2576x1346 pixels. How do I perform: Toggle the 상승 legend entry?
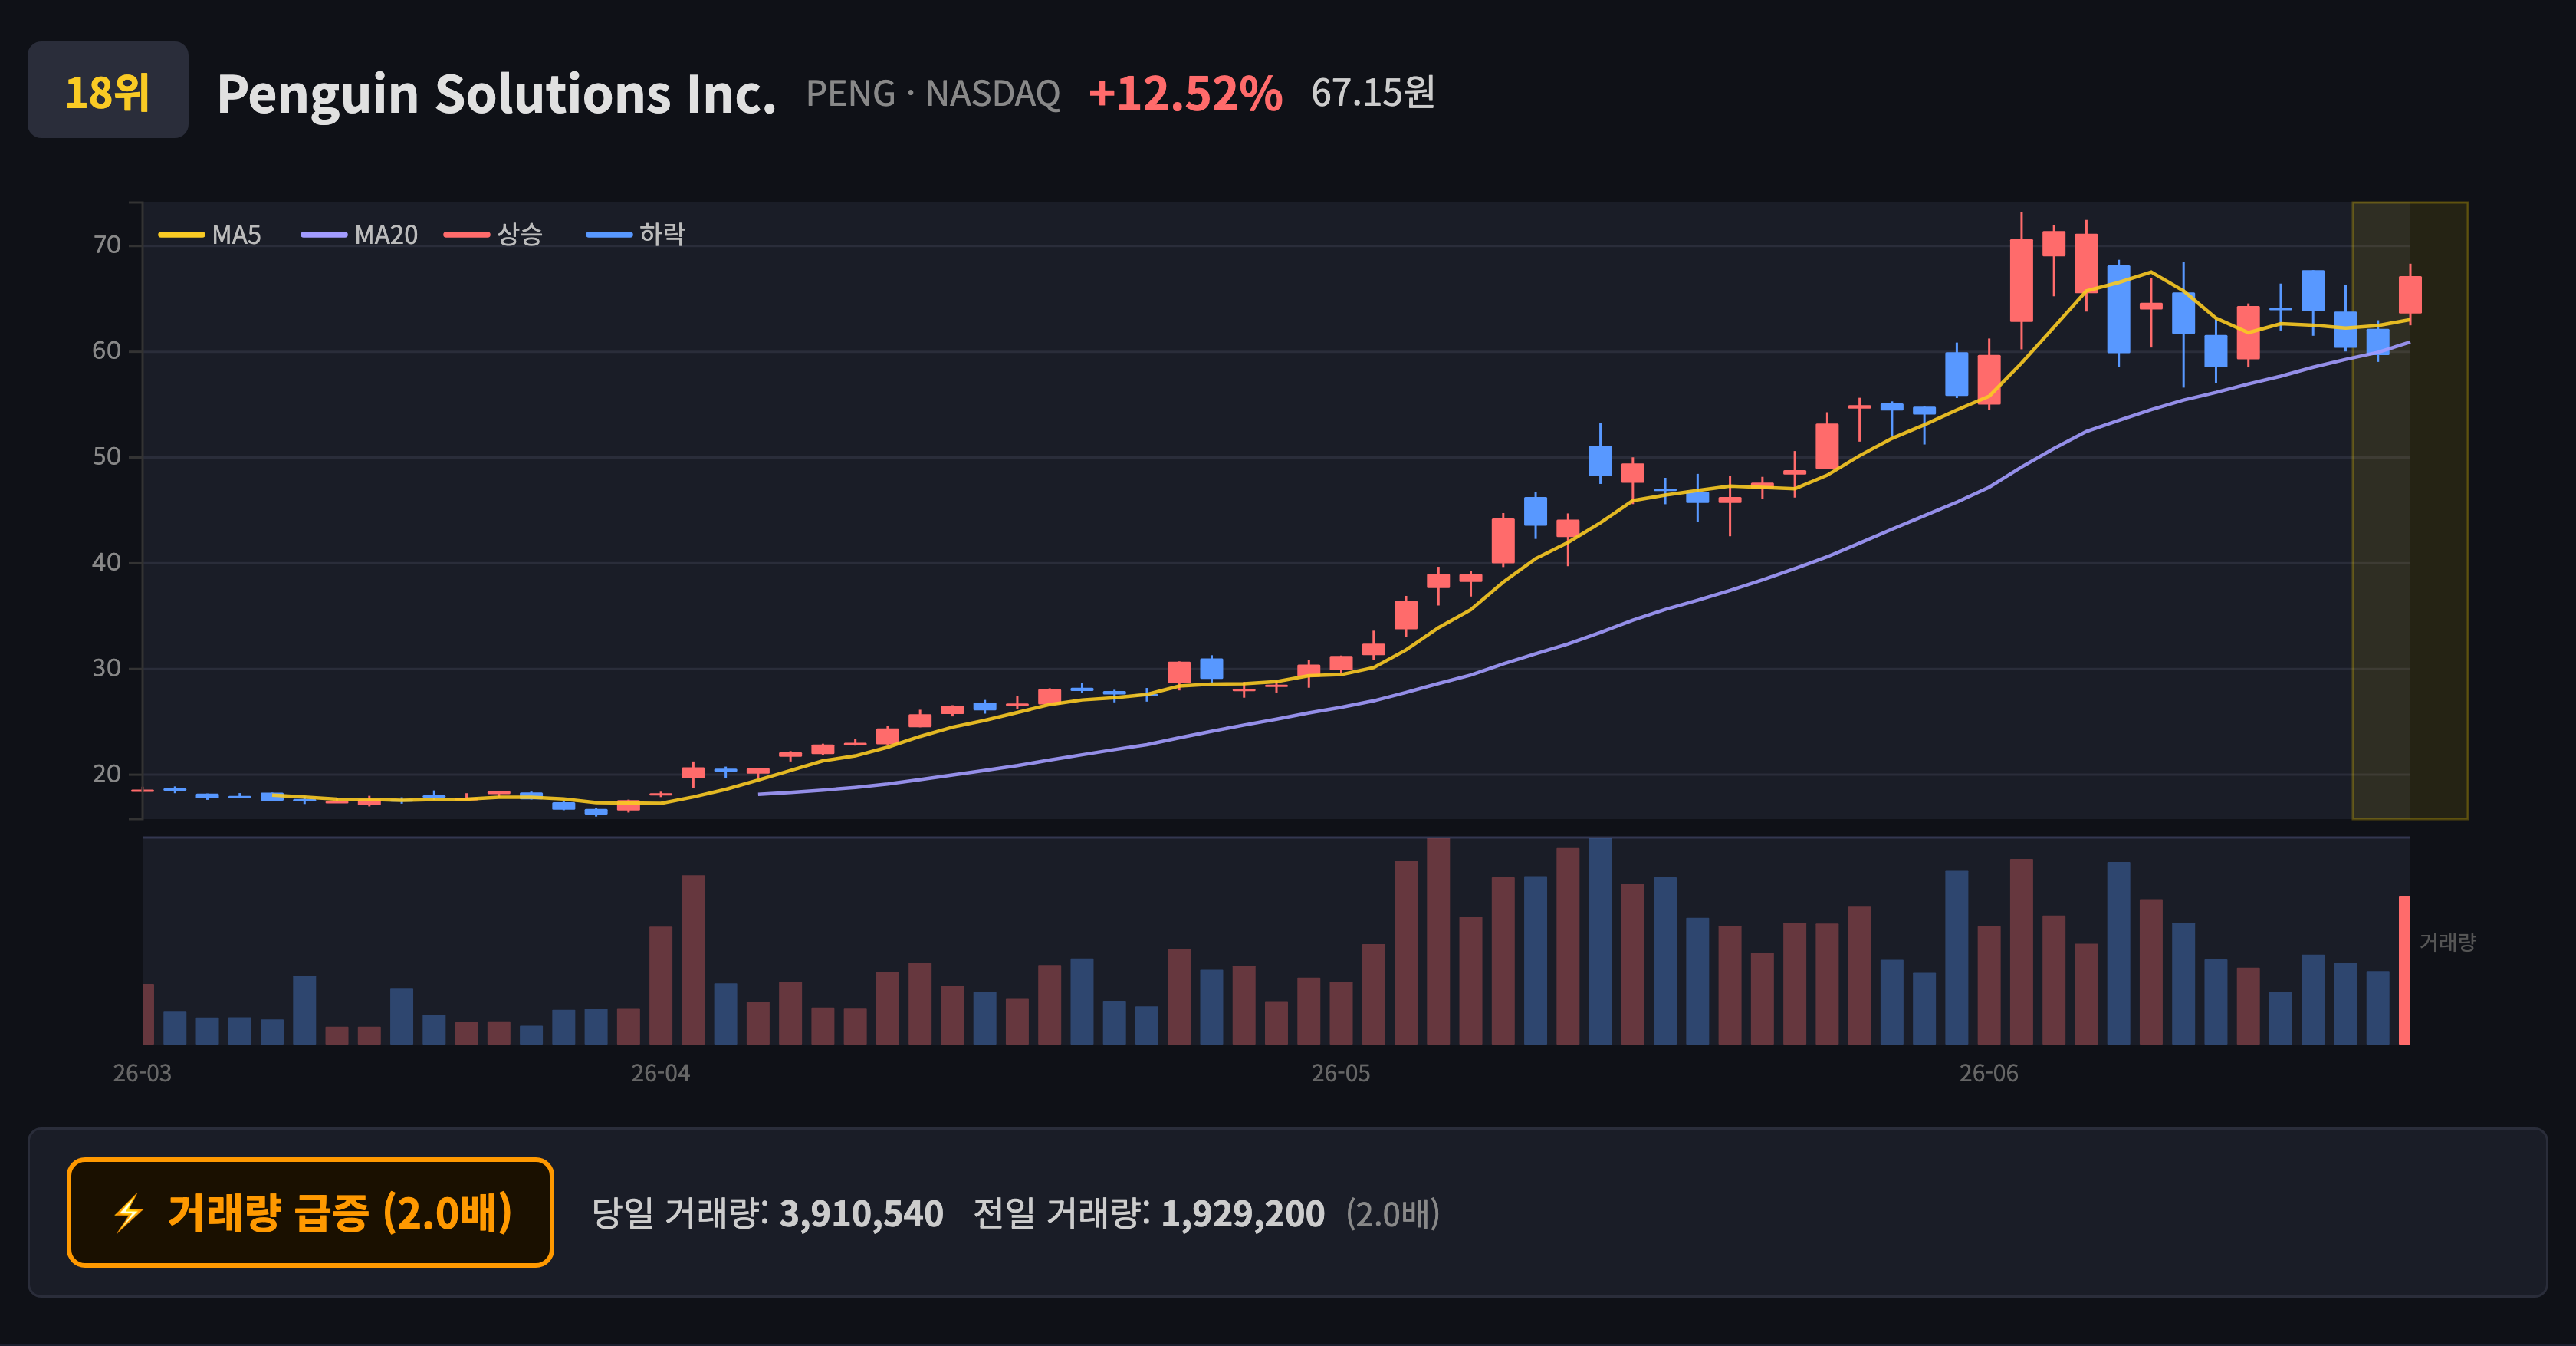(x=493, y=235)
